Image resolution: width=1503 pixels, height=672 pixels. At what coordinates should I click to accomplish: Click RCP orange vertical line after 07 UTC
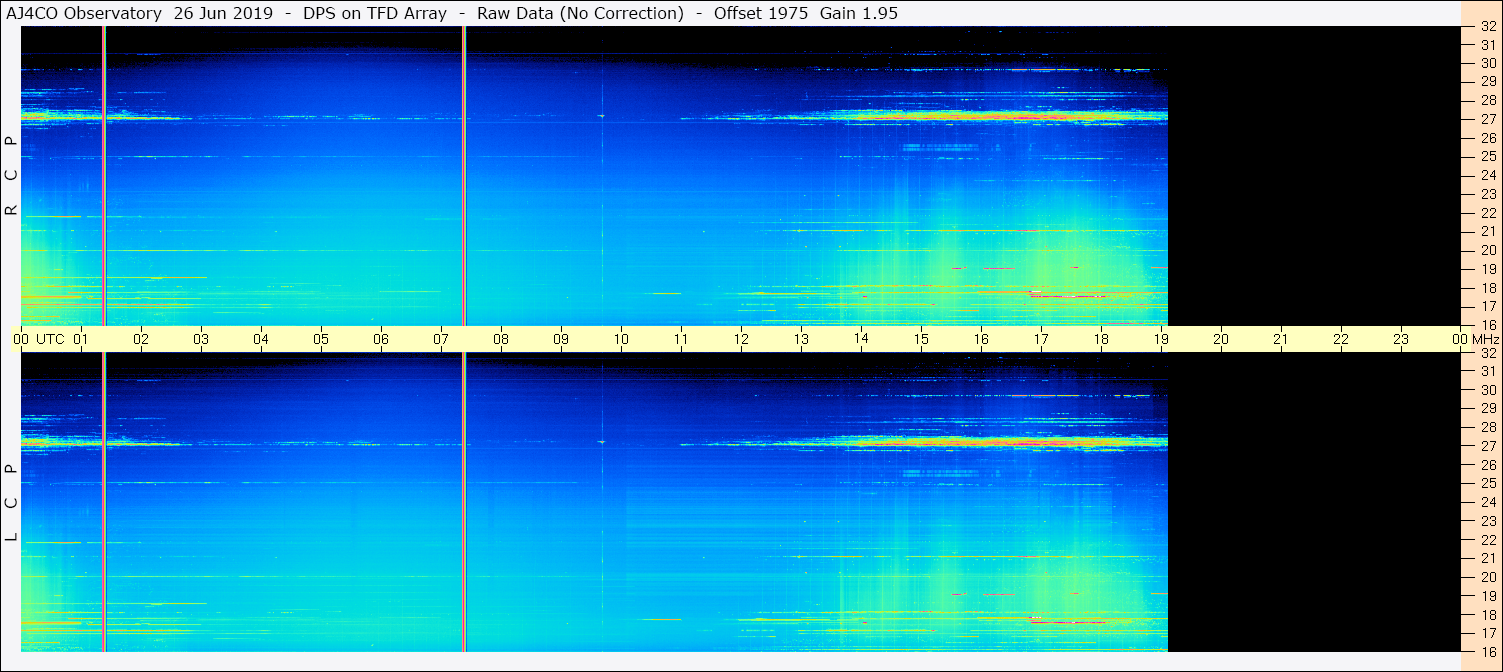pos(464,175)
